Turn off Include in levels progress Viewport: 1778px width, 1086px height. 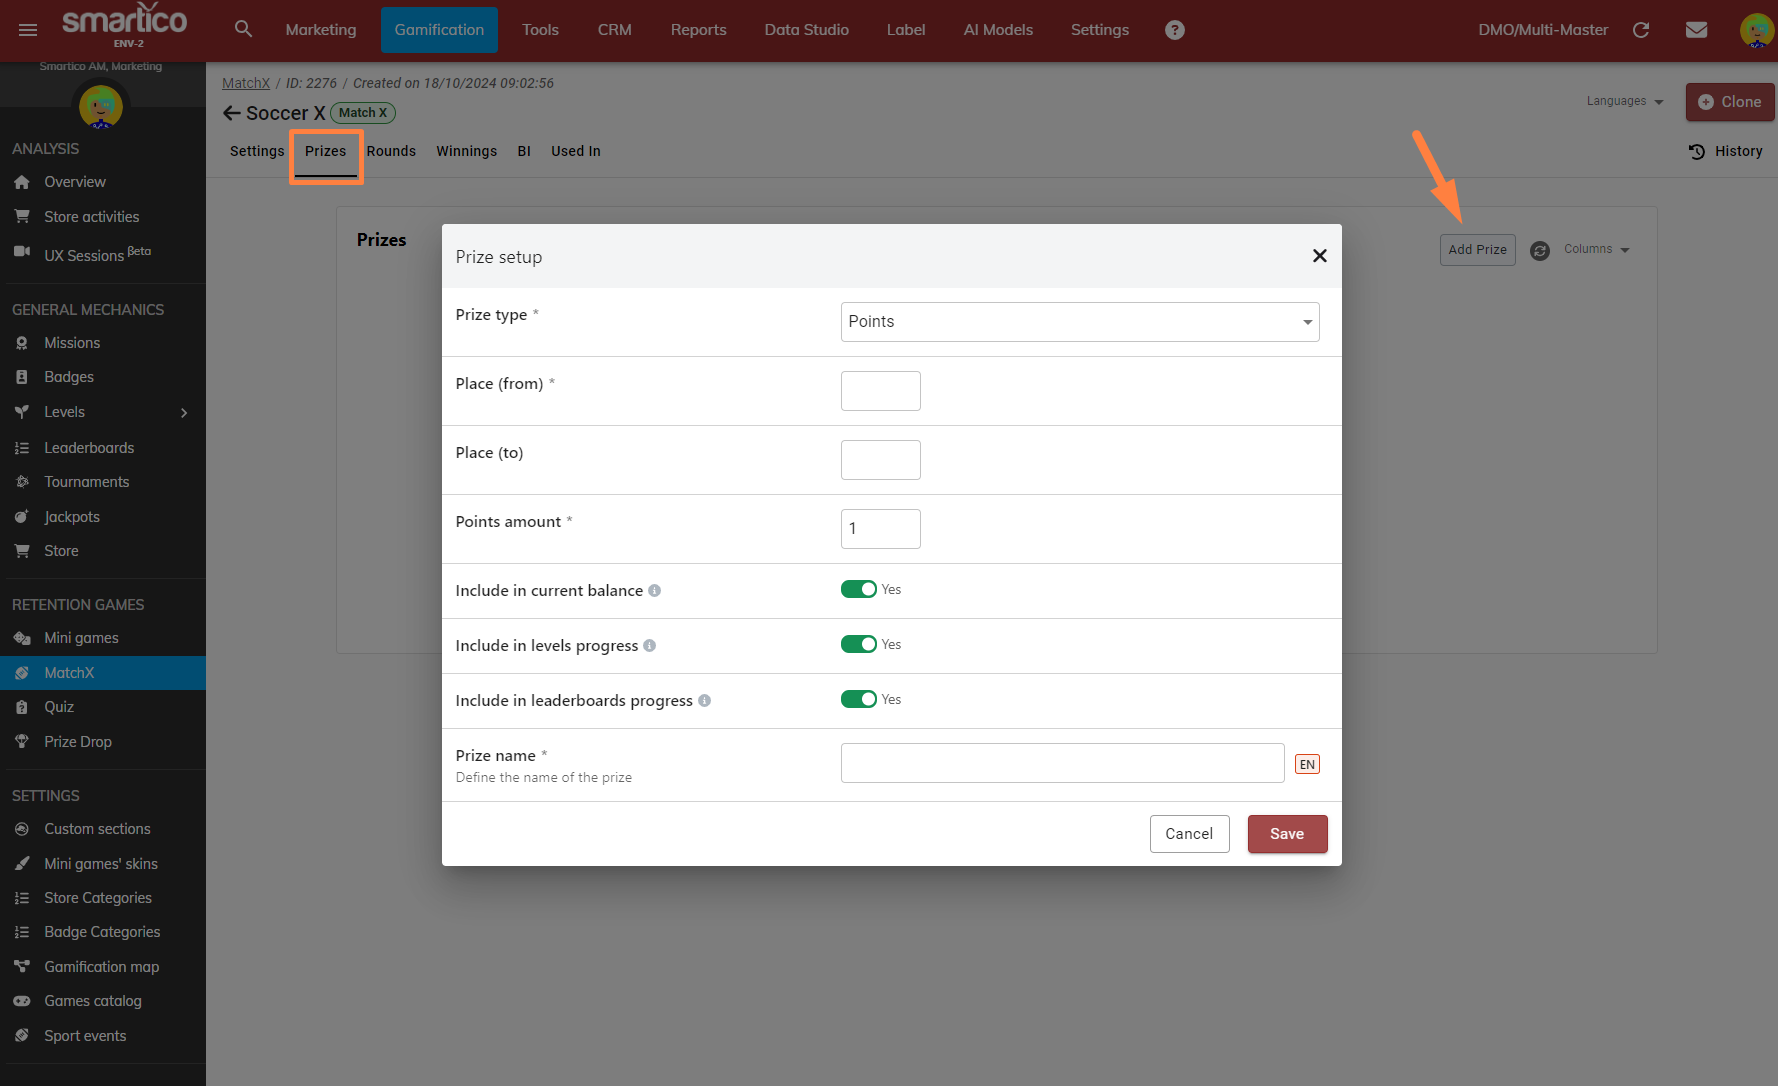click(858, 645)
